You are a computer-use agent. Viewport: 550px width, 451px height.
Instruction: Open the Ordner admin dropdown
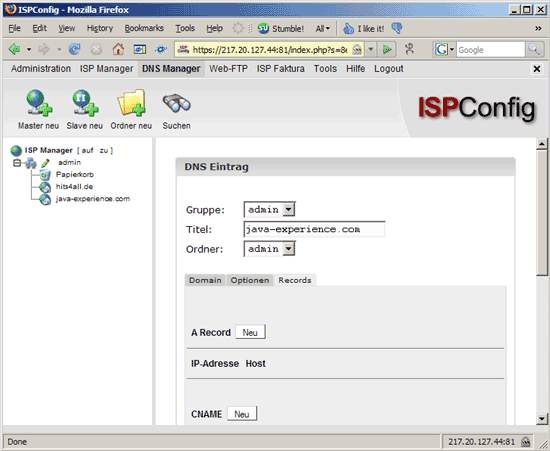click(269, 249)
